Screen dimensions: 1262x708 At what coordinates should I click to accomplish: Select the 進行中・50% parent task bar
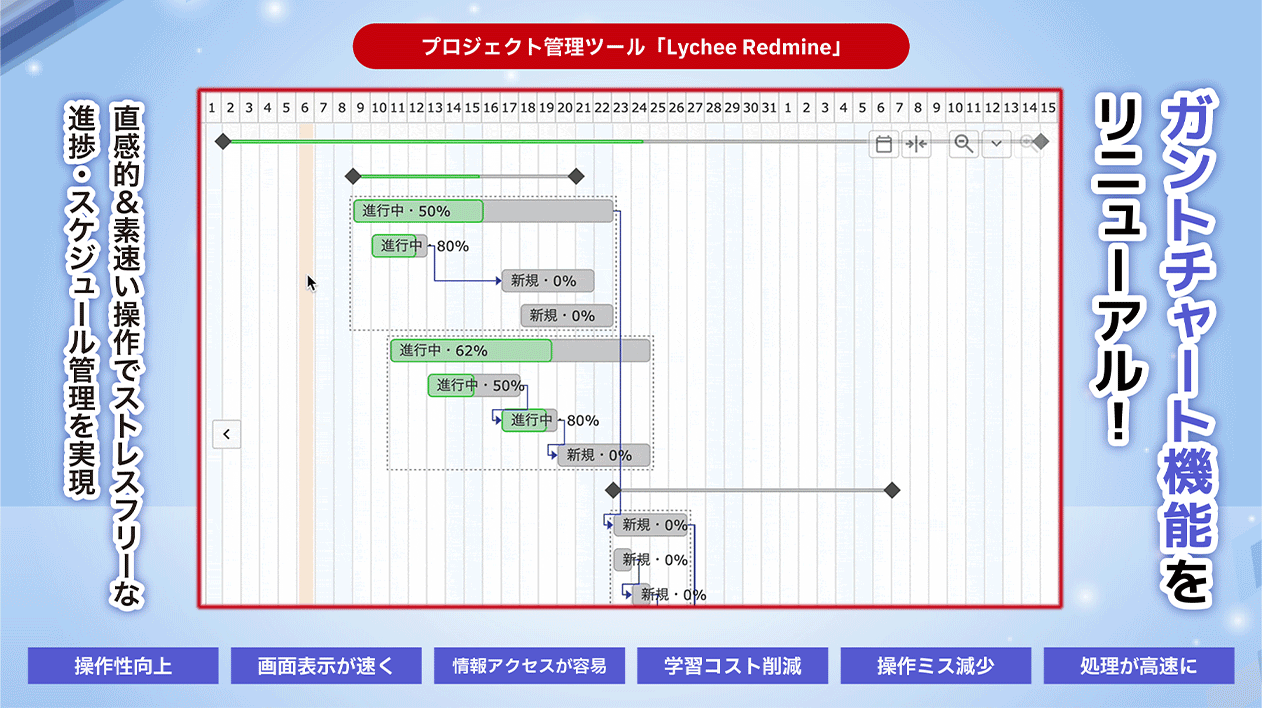(x=482, y=211)
